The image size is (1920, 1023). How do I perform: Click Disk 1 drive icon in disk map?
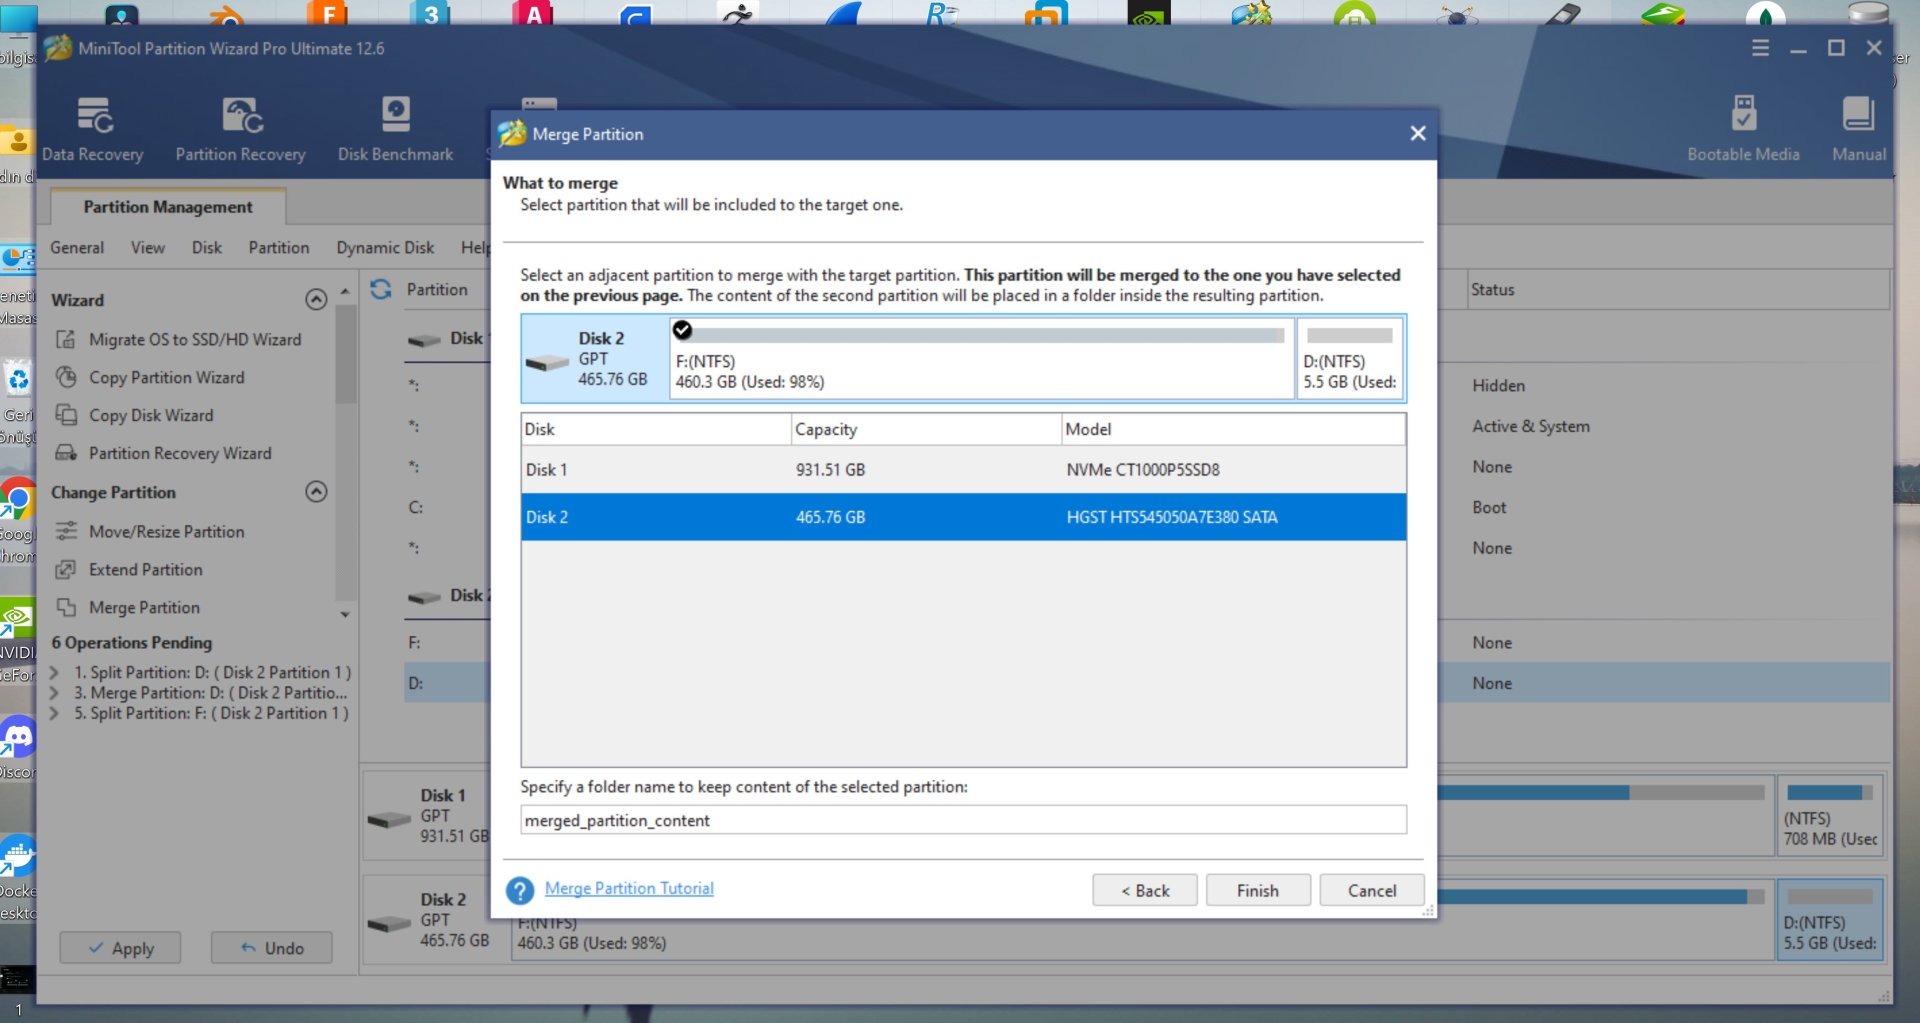[x=389, y=820]
